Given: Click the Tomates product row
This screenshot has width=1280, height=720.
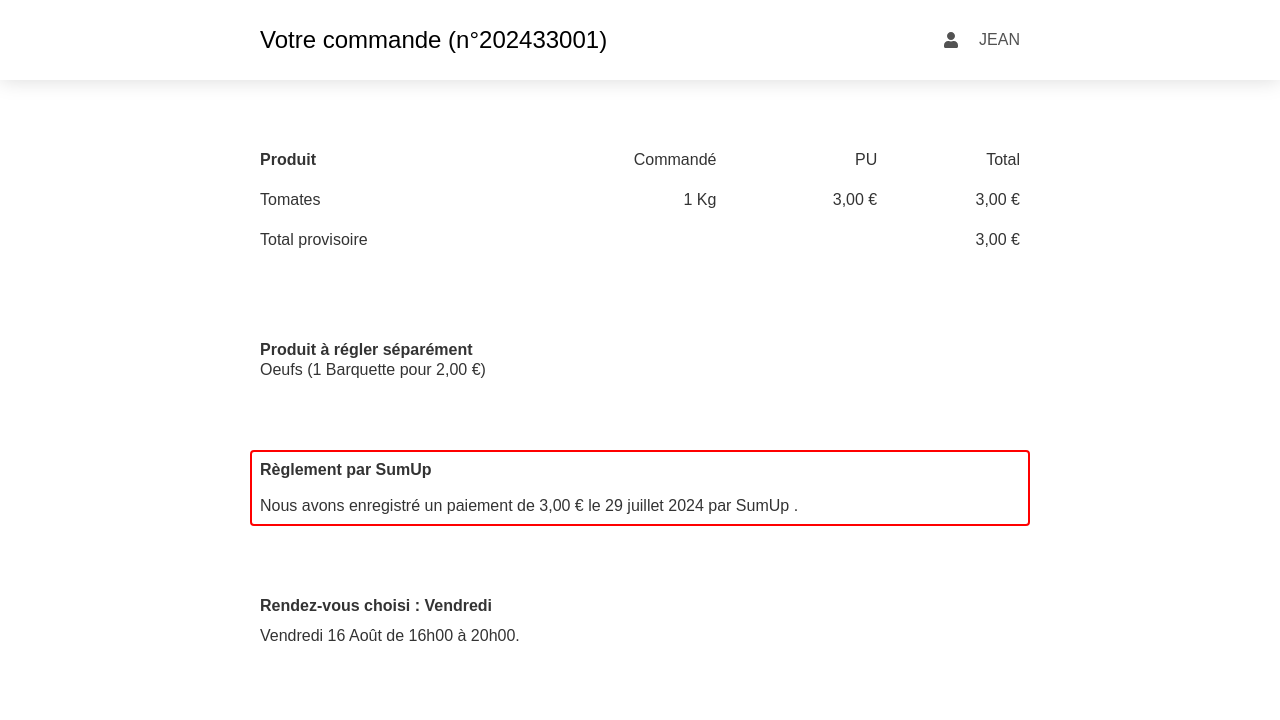Looking at the screenshot, I should click(x=290, y=200).
